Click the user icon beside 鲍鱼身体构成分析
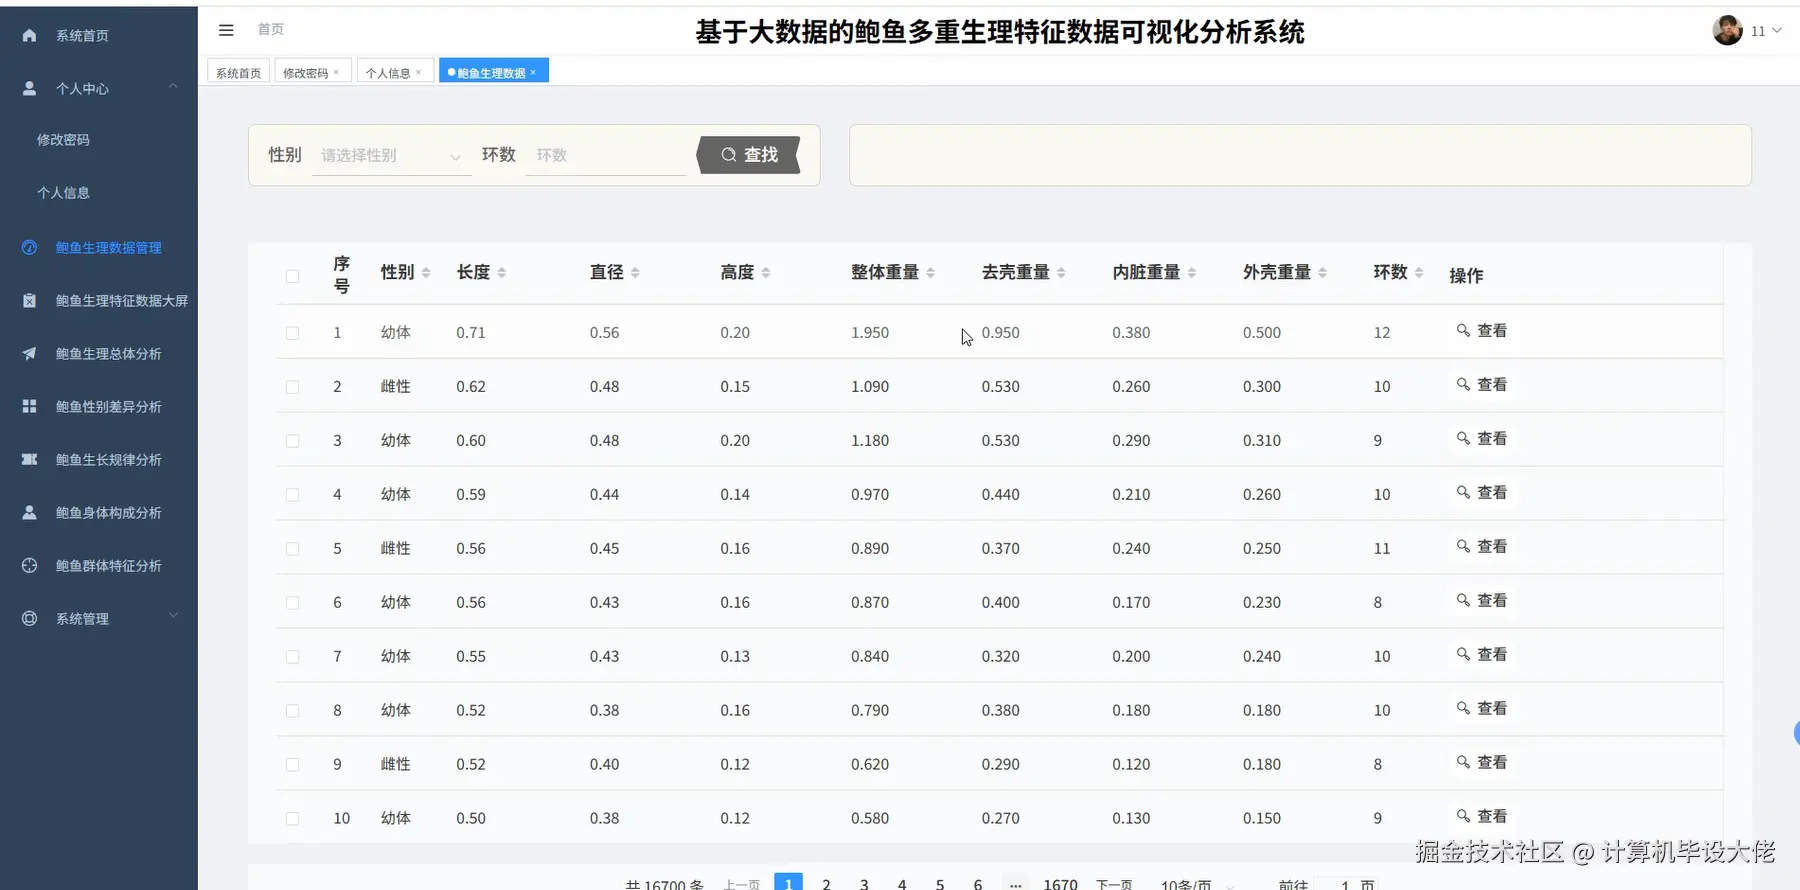 [29, 512]
